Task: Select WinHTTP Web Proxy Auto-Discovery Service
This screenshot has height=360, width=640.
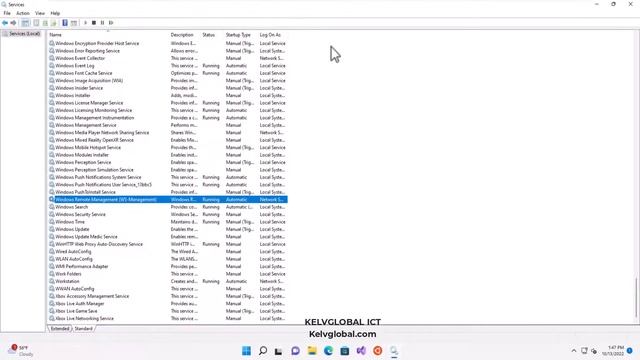Action: point(168,244)
